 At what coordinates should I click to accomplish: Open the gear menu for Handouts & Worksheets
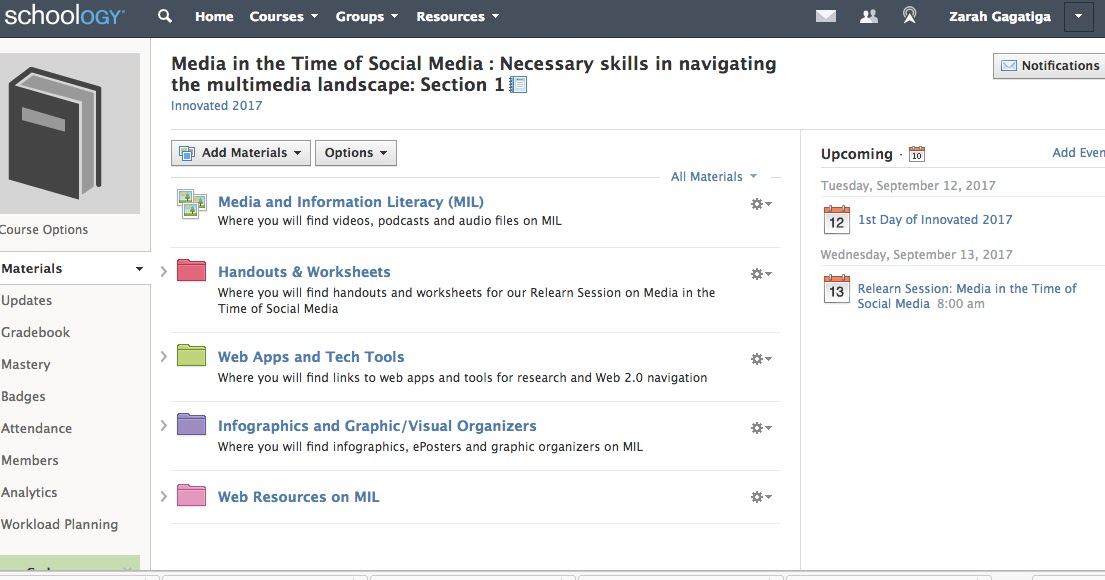click(x=758, y=273)
